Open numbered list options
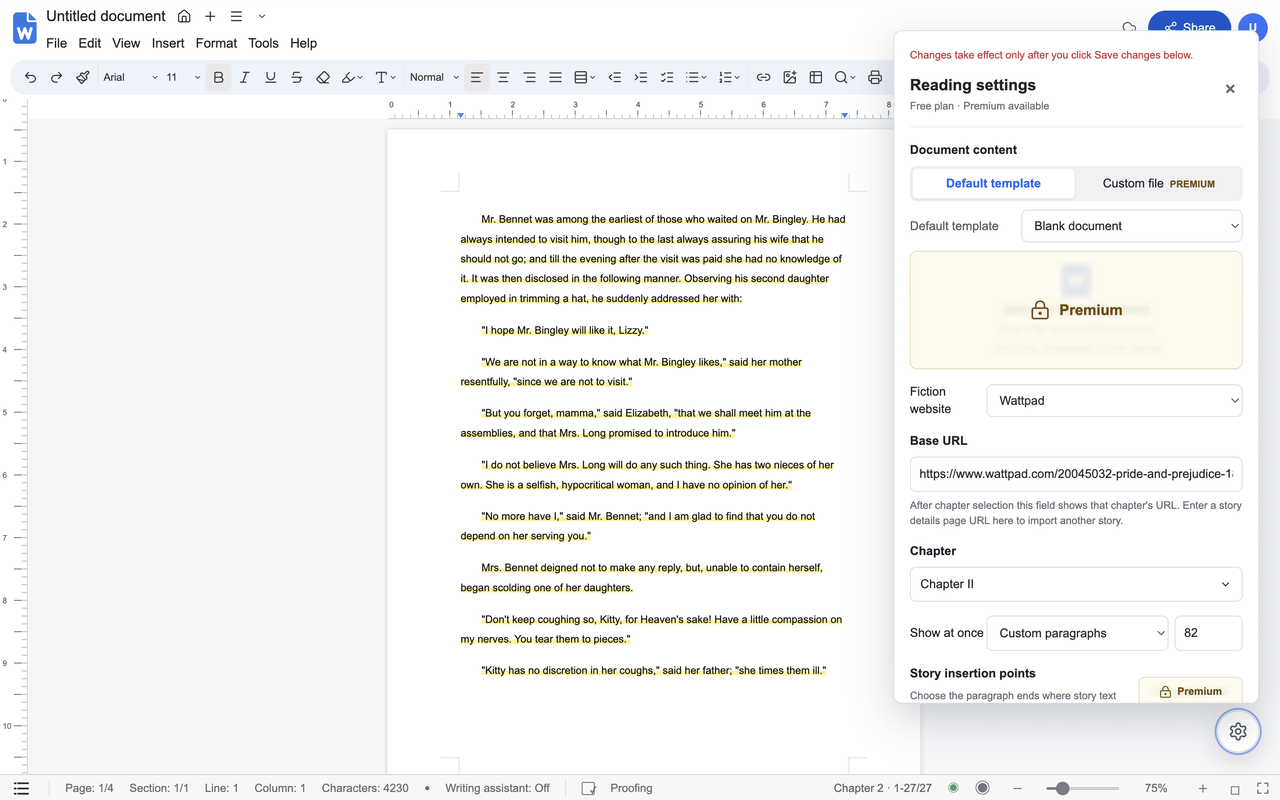Image resolution: width=1280 pixels, height=800 pixels. (730, 77)
